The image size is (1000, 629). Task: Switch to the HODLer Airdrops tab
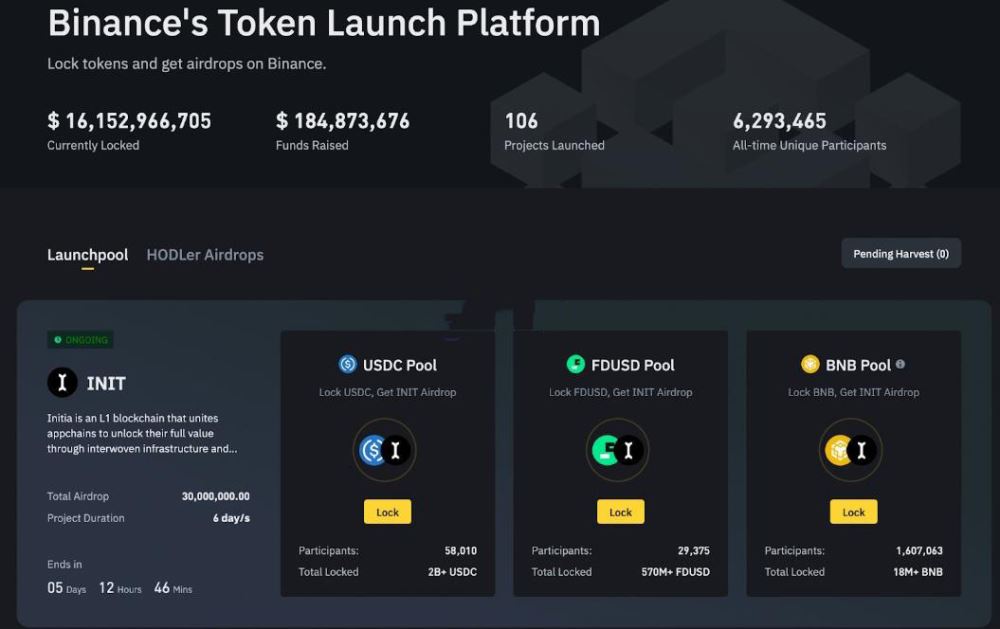204,255
